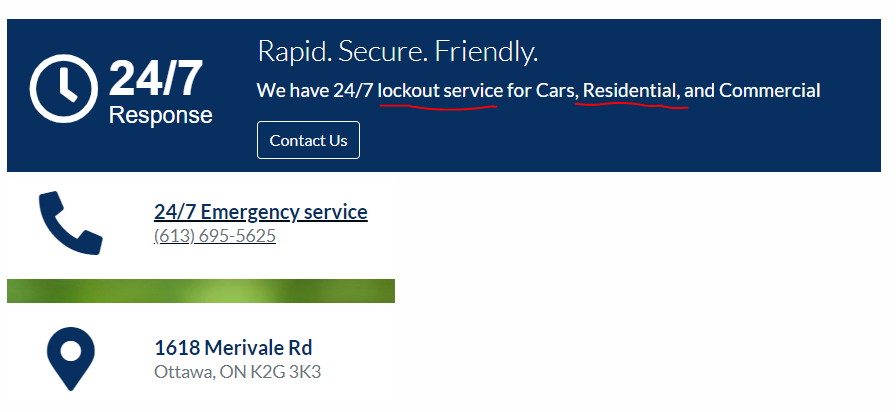Click the red-underlined lockout service phrase
The image size is (896, 412).
coord(441,90)
